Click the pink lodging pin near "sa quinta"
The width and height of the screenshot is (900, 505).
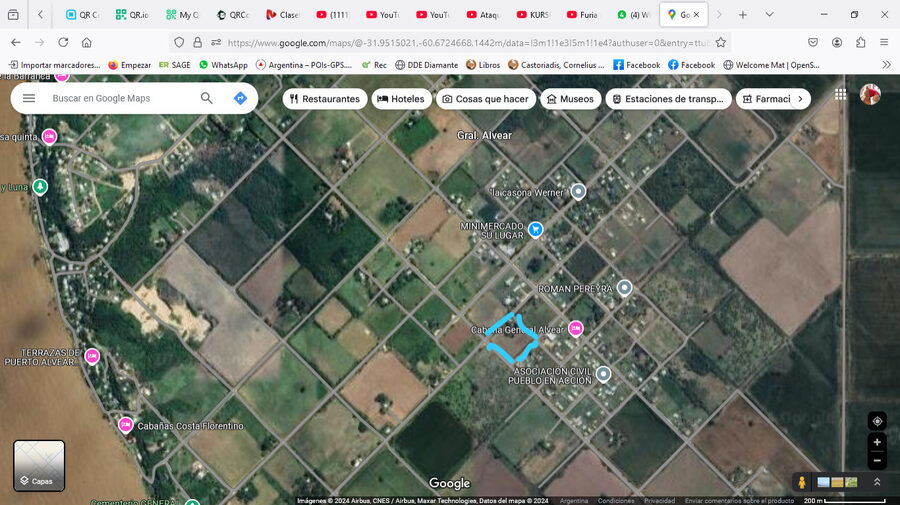[x=49, y=137]
